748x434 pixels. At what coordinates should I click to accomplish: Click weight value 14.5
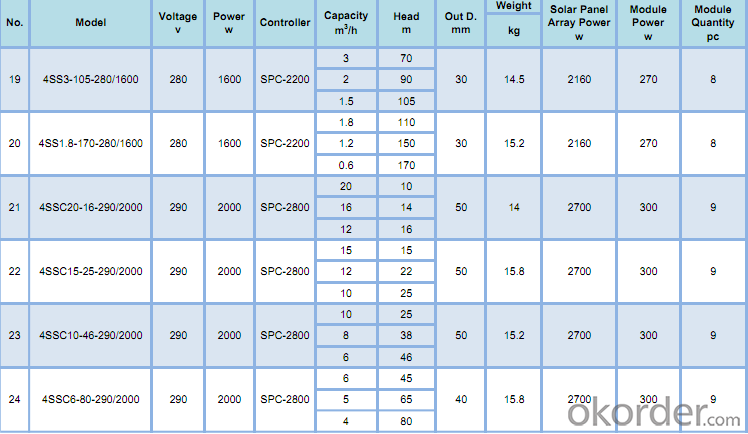pyautogui.click(x=514, y=80)
